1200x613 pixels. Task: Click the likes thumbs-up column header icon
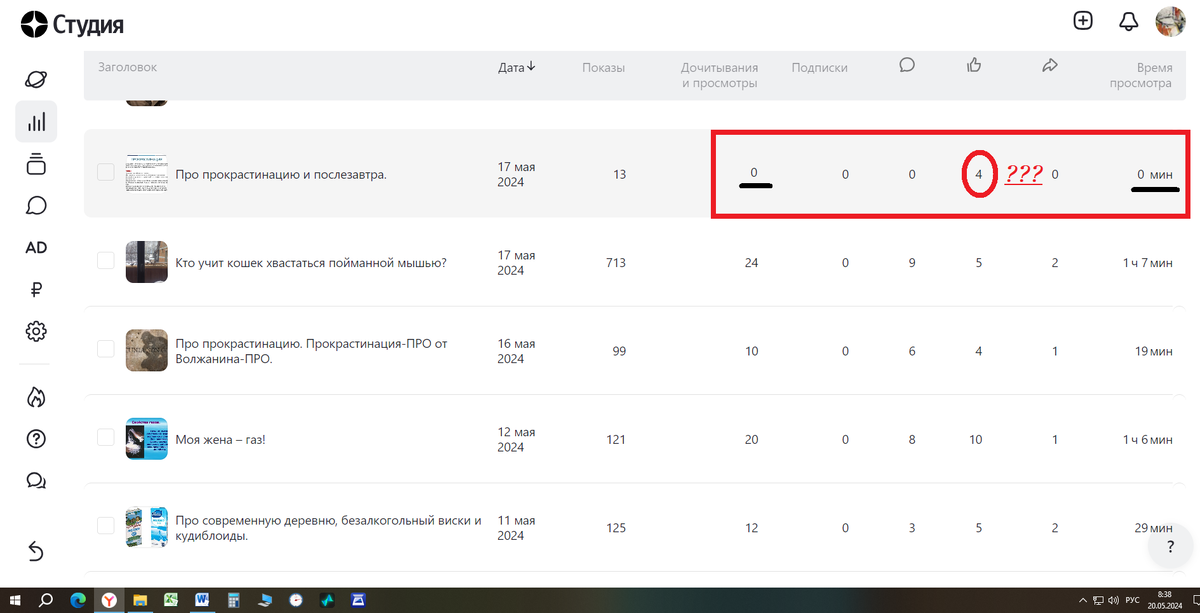pyautogui.click(x=974, y=66)
